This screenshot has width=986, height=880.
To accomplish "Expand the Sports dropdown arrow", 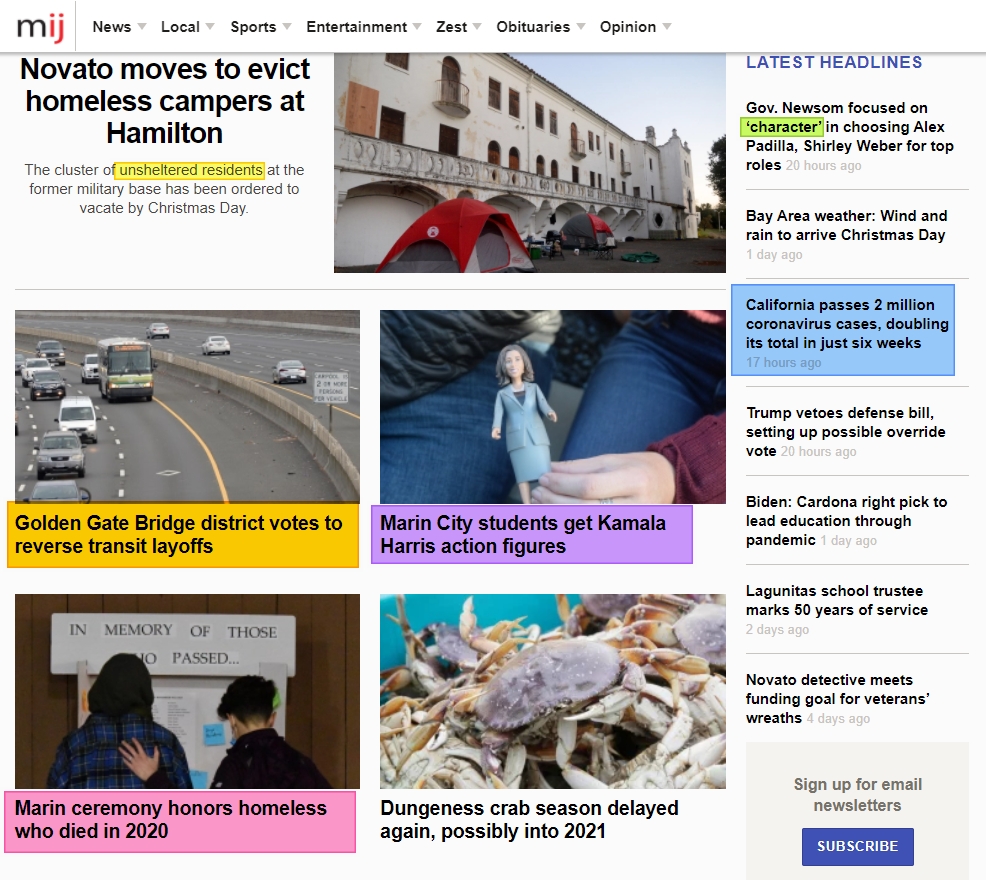I will [x=287, y=27].
